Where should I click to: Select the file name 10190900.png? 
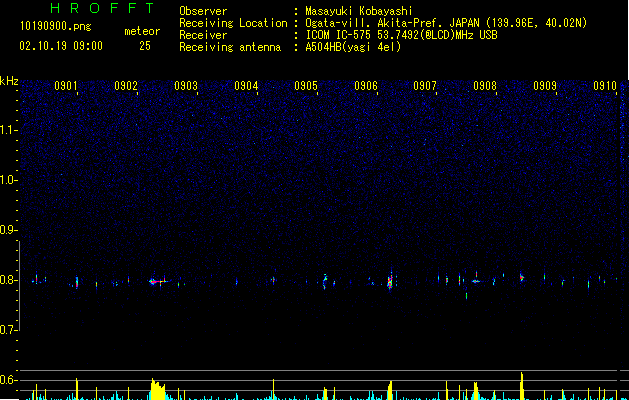(56, 27)
